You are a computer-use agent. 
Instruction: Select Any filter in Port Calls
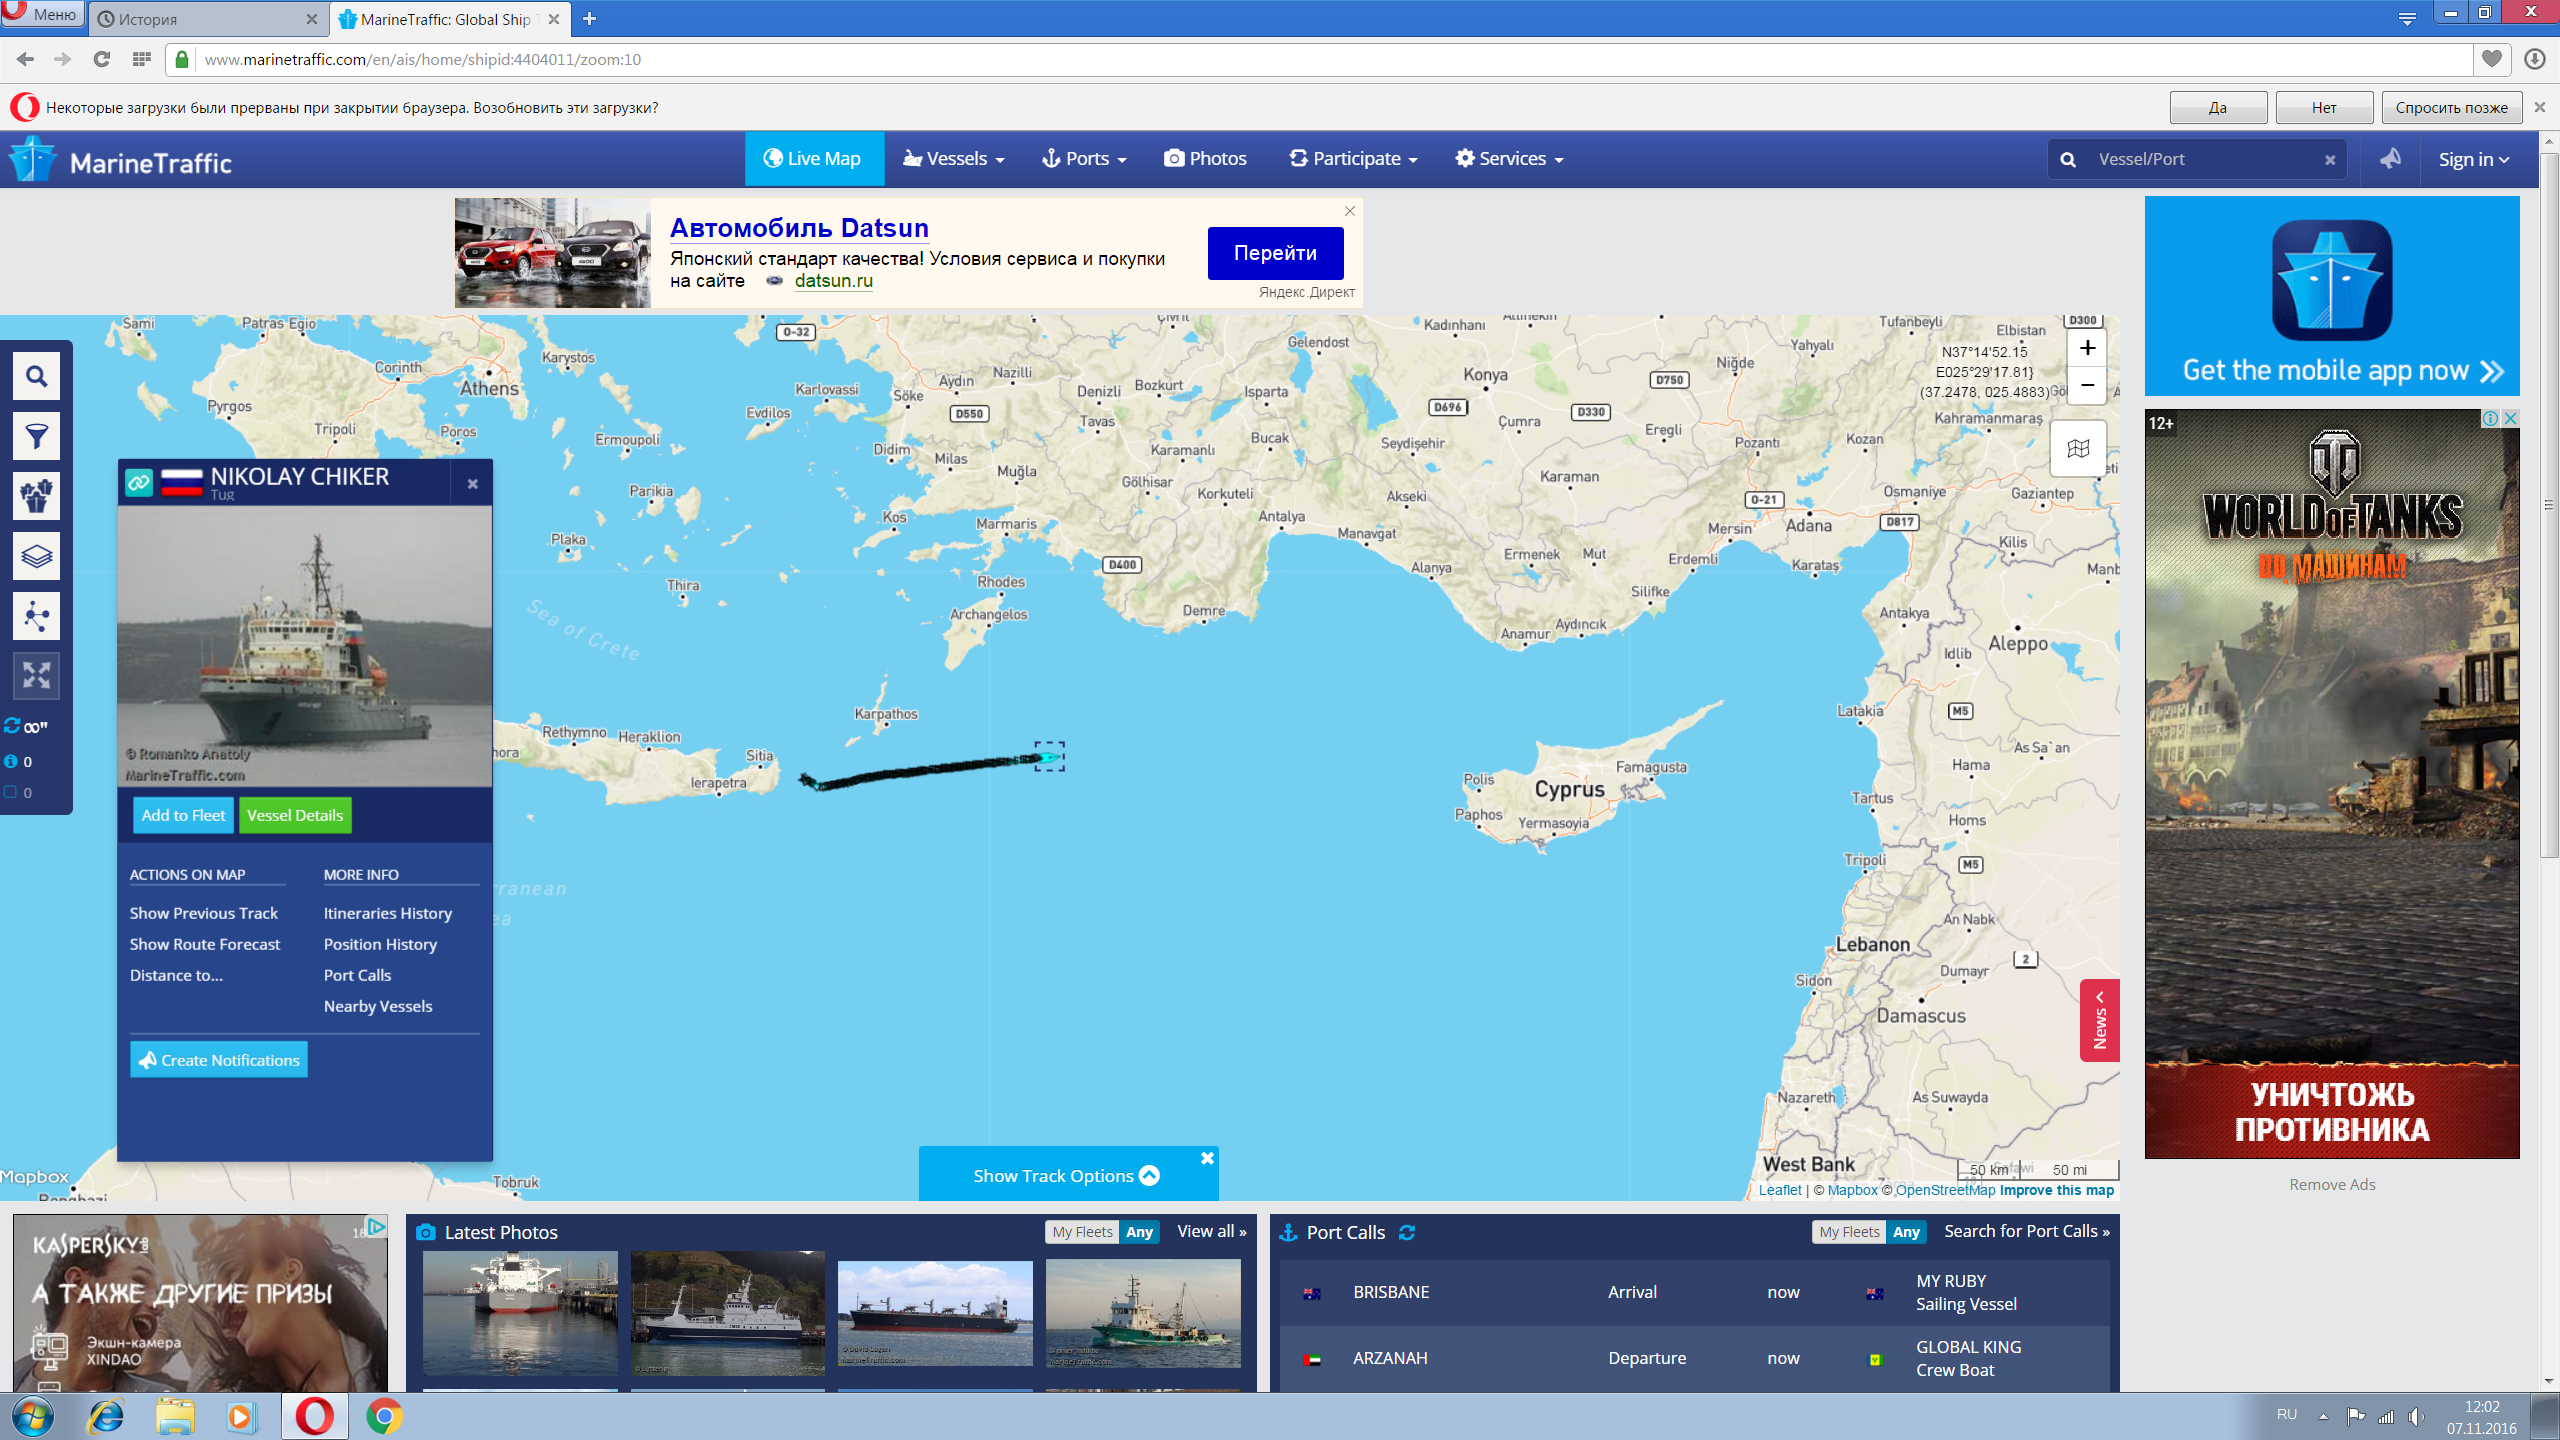click(1906, 1232)
